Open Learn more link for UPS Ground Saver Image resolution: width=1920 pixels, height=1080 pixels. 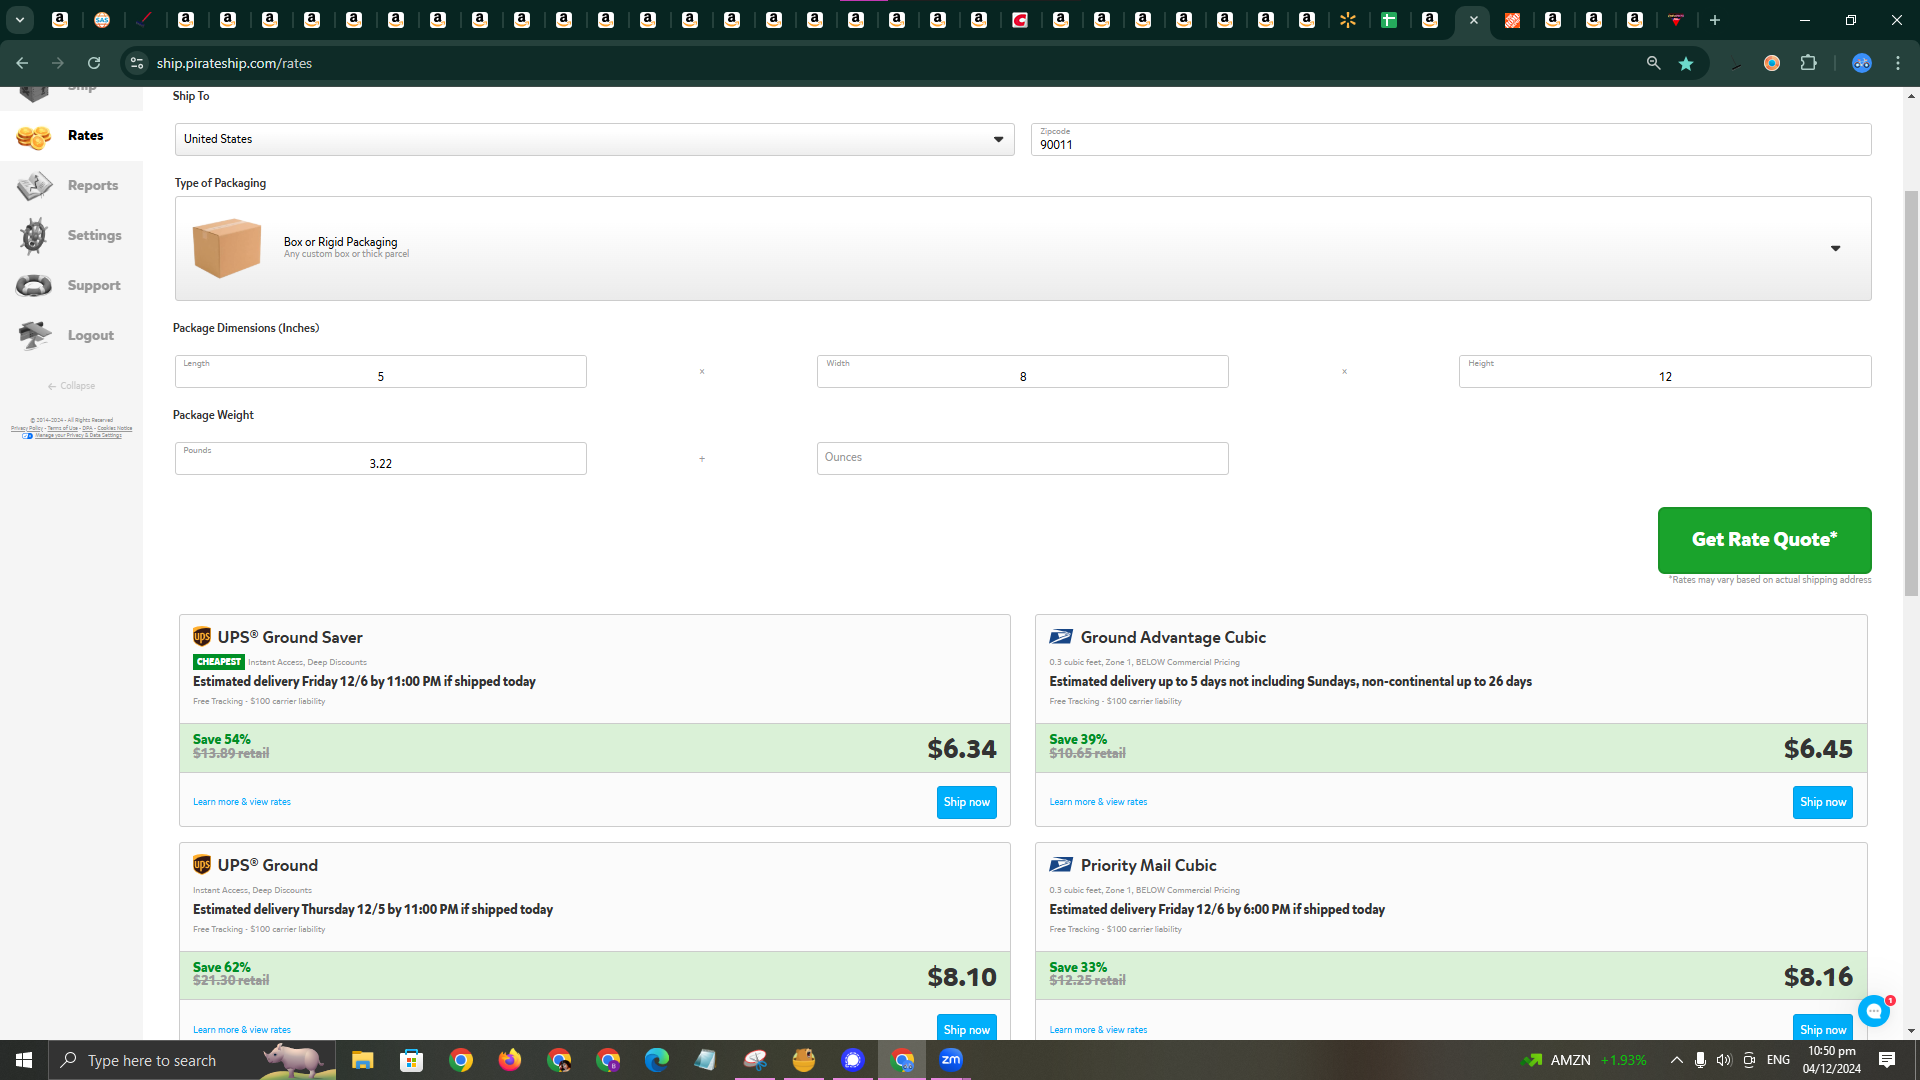[x=242, y=802]
